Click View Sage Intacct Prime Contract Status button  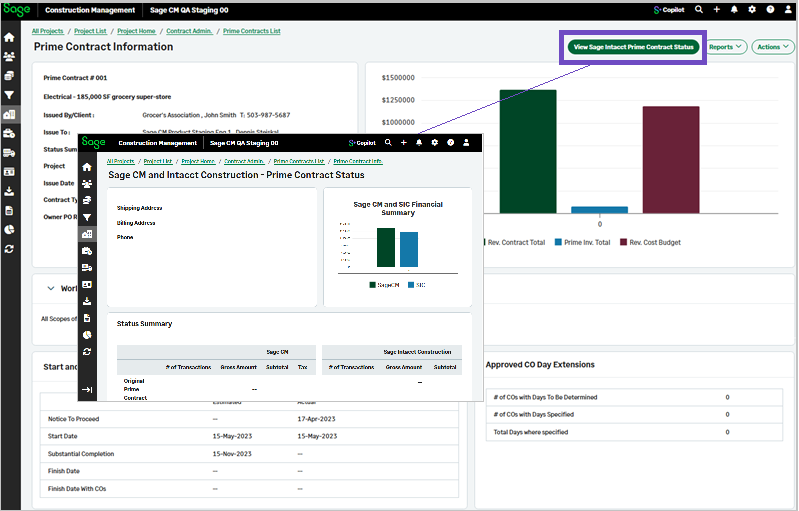tap(632, 47)
